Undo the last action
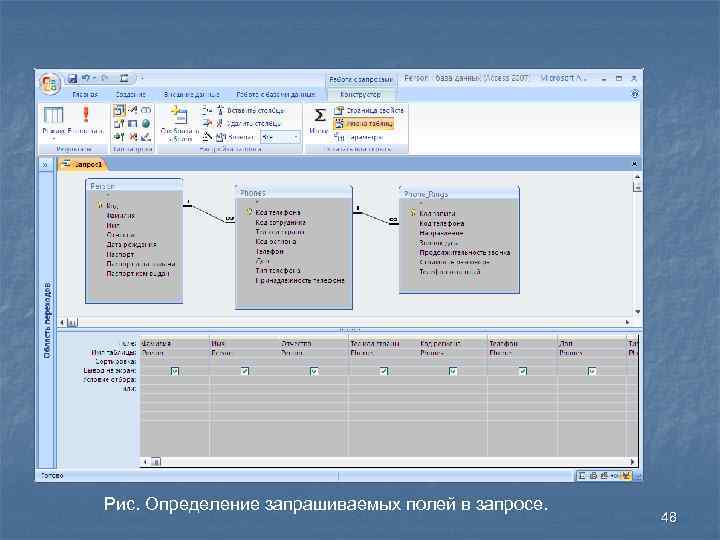 click(x=85, y=79)
